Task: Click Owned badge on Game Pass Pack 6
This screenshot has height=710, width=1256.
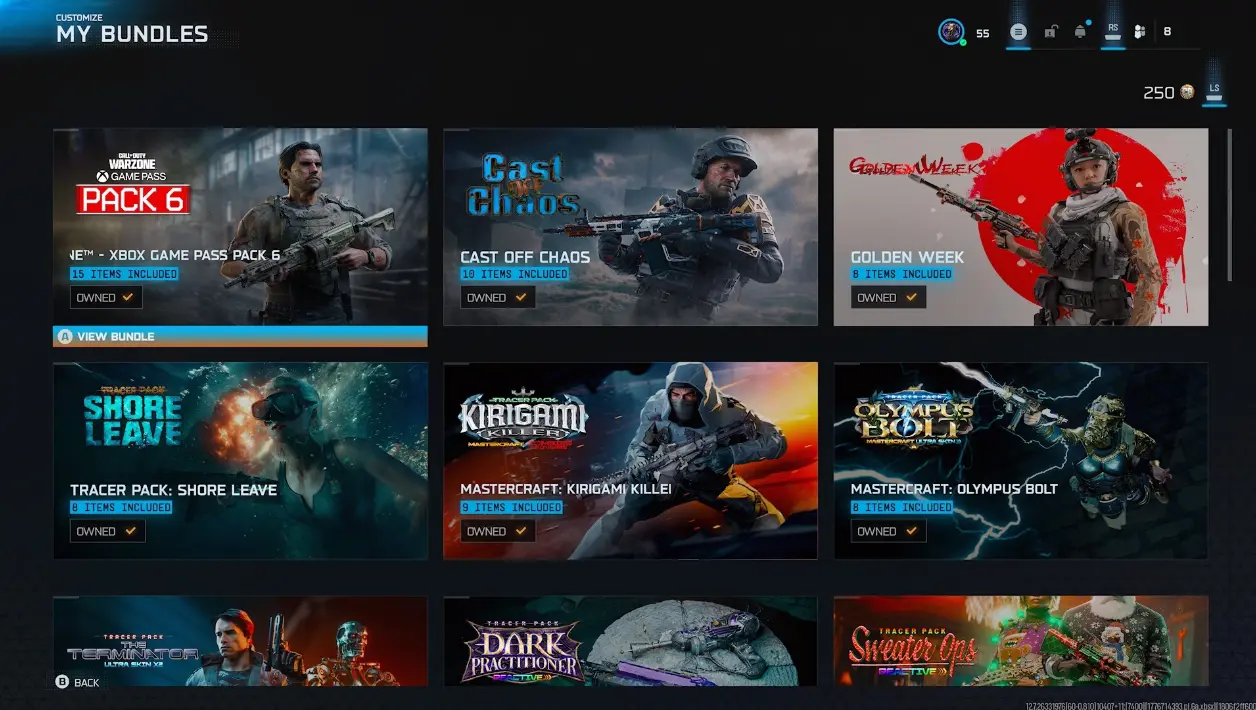Action: pos(106,297)
